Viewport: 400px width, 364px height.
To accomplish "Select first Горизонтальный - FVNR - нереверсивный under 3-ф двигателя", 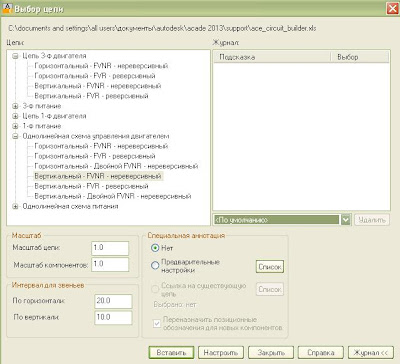I will [101, 66].
